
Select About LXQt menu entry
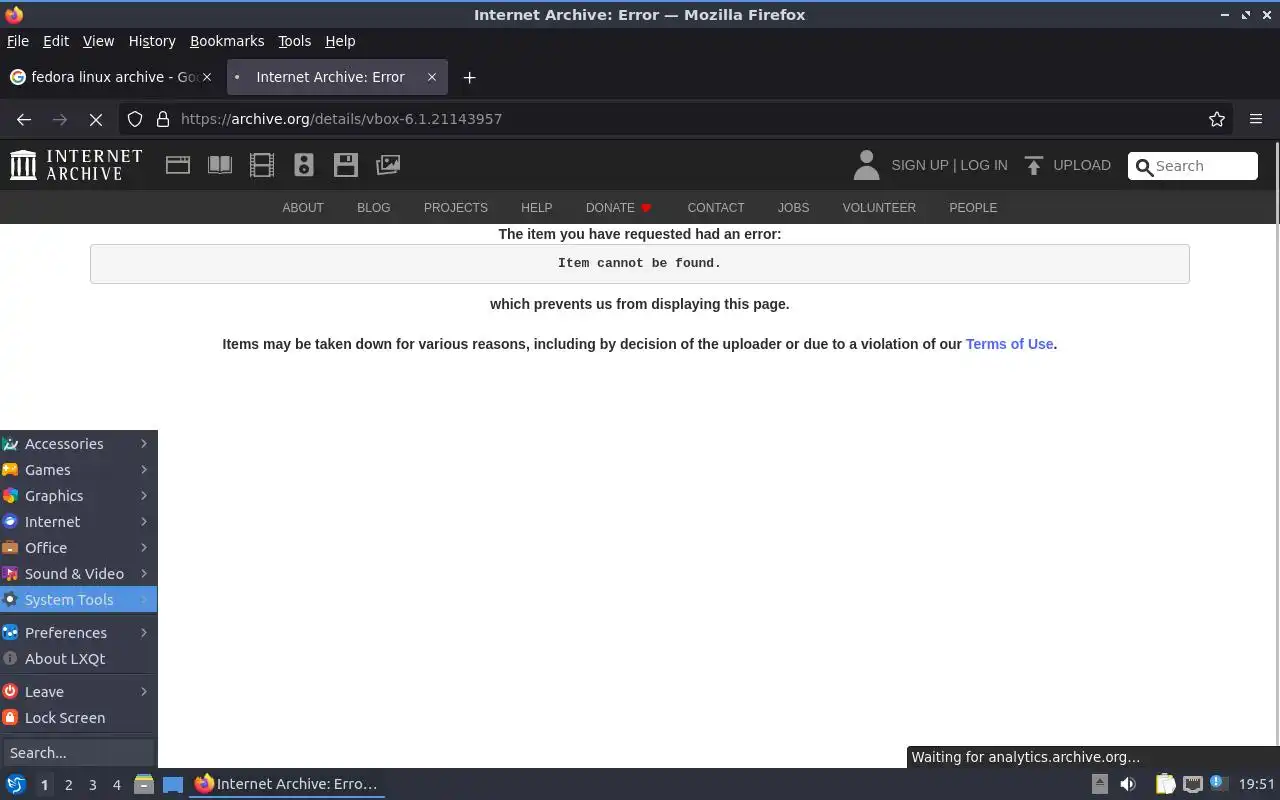79,659
